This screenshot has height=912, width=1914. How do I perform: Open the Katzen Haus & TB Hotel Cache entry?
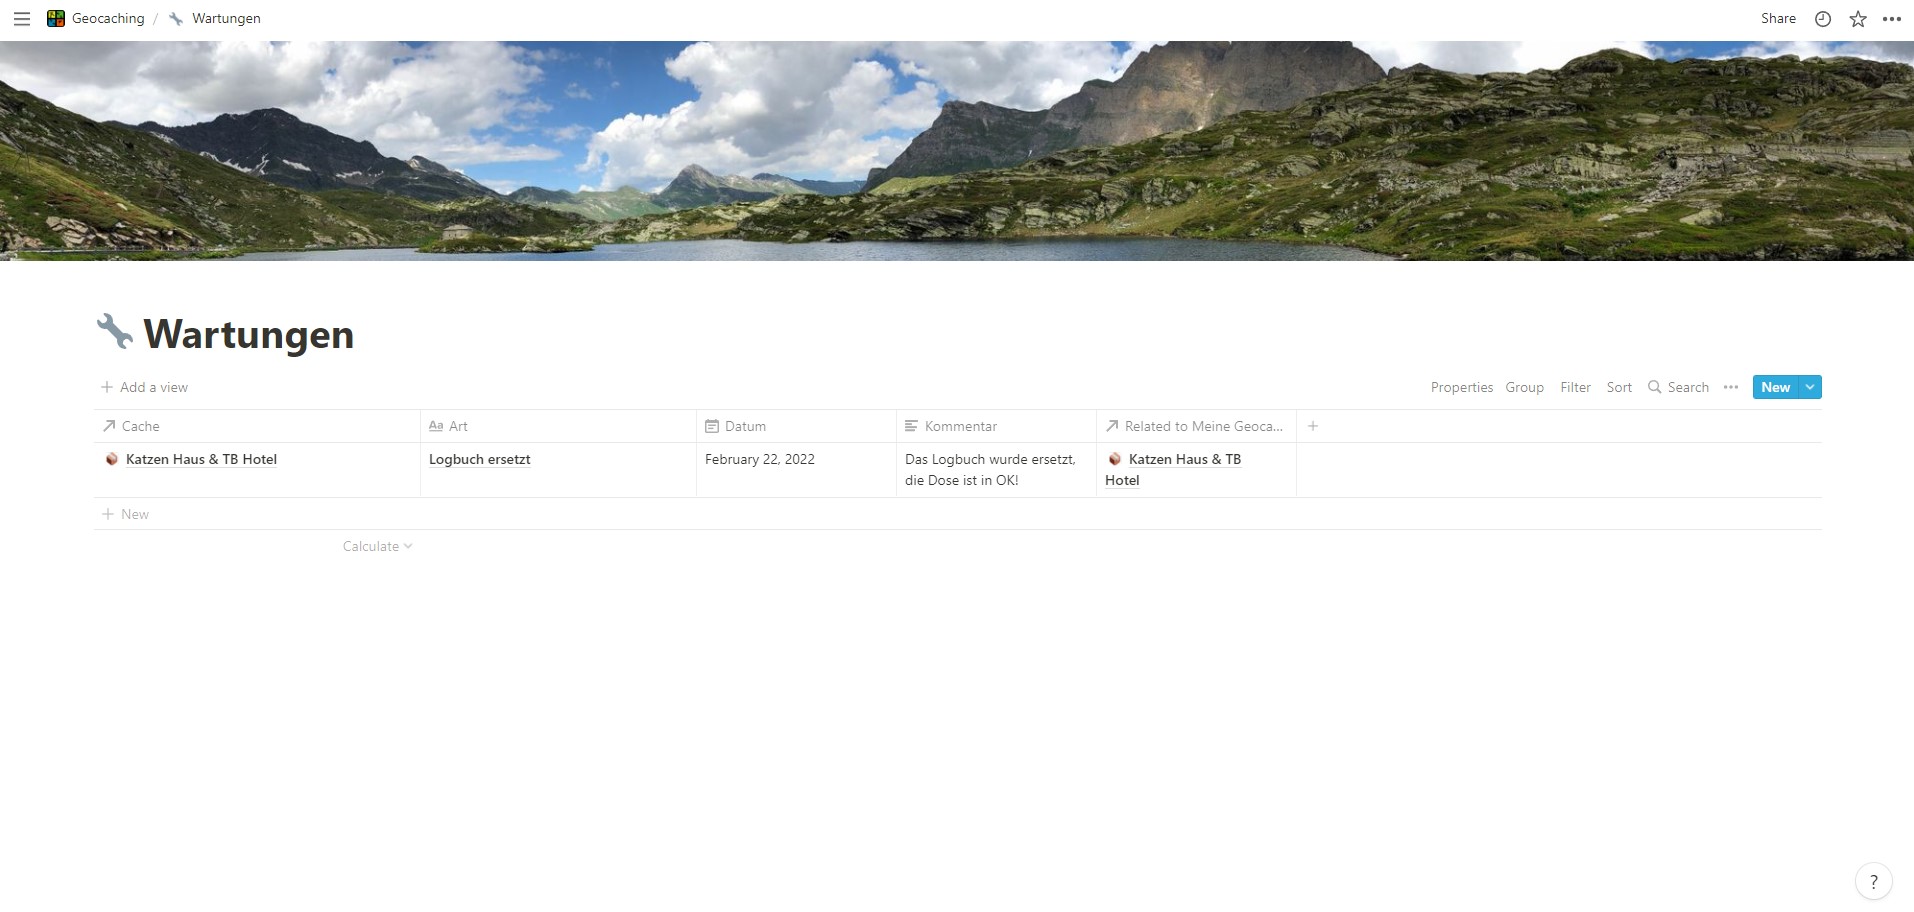201,459
